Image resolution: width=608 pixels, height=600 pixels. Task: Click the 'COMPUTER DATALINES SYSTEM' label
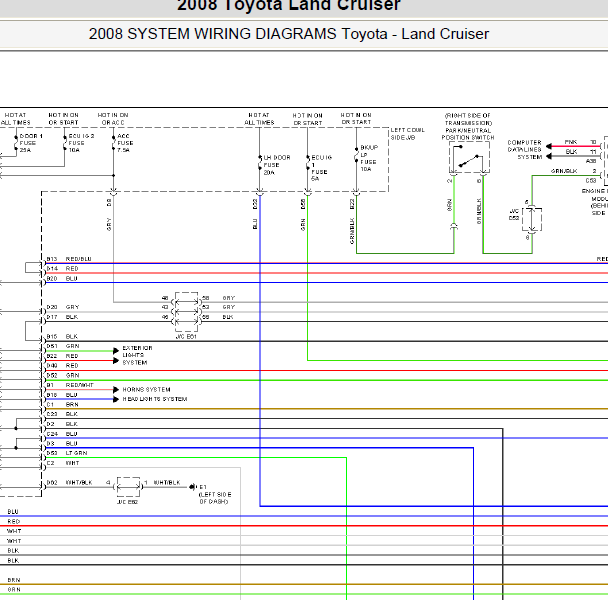525,150
